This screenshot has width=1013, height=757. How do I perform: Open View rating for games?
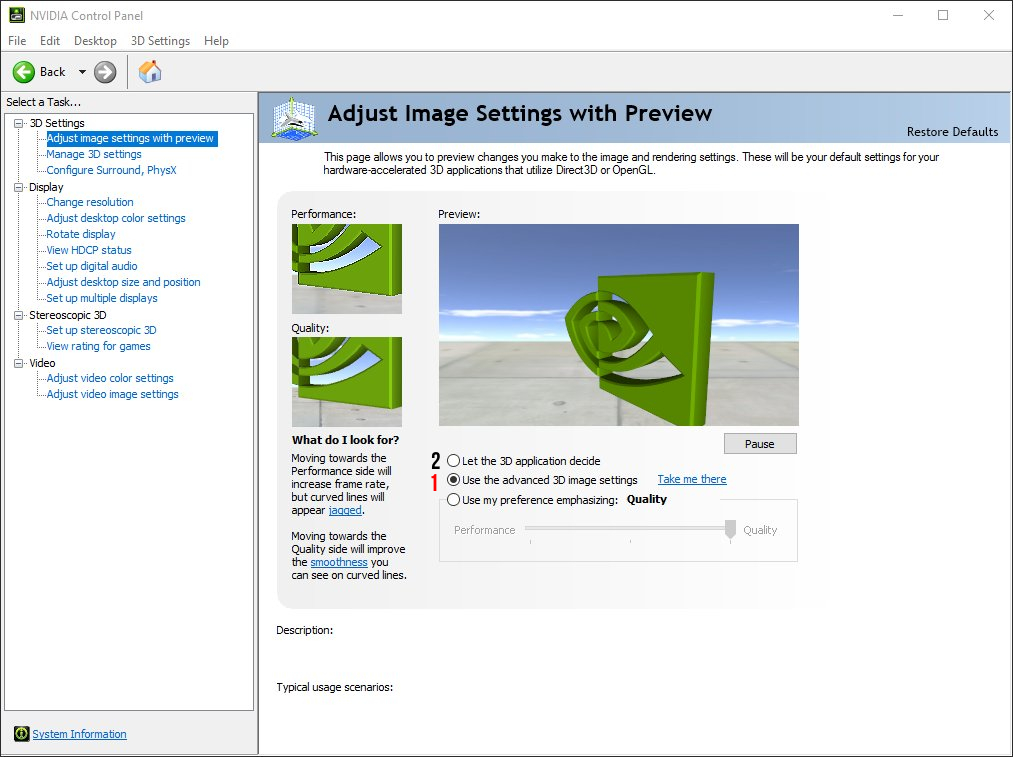(98, 346)
